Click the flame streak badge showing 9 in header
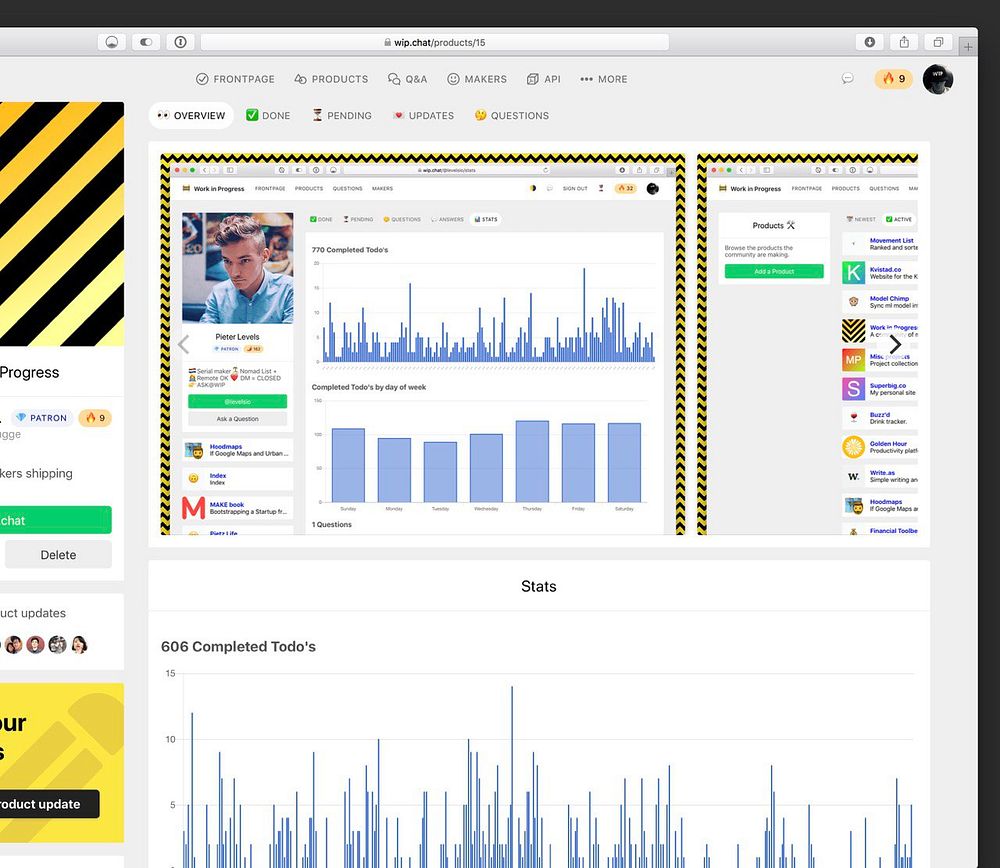This screenshot has height=868, width=1000. (x=893, y=78)
